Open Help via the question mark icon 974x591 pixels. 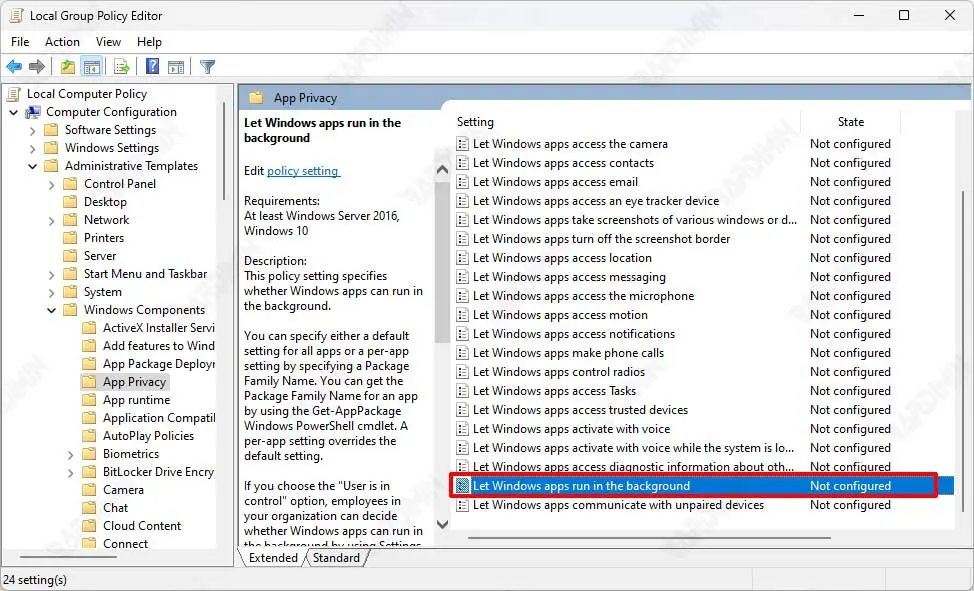(x=152, y=66)
